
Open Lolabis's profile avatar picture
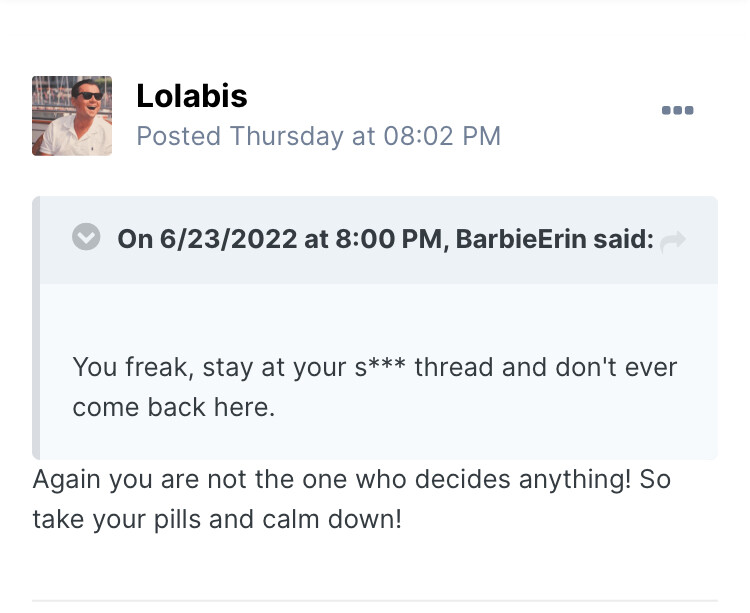tap(72, 116)
